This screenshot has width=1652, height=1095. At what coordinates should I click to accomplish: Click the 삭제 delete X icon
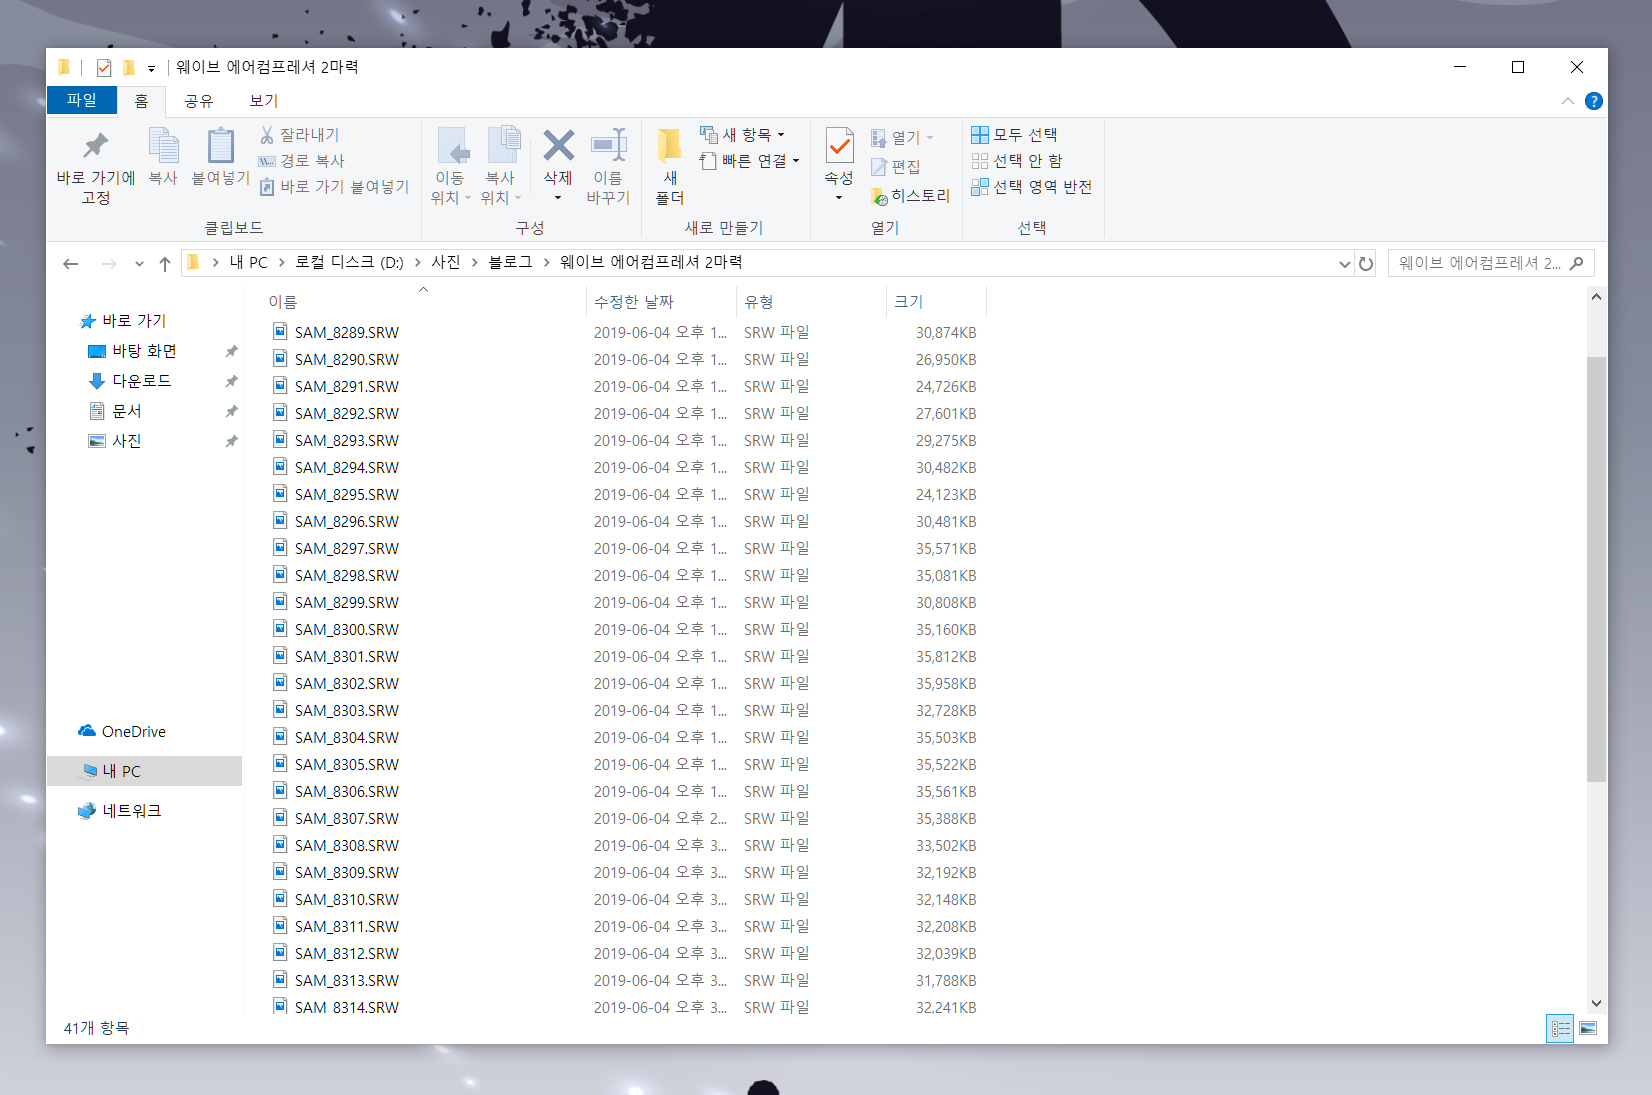click(558, 146)
